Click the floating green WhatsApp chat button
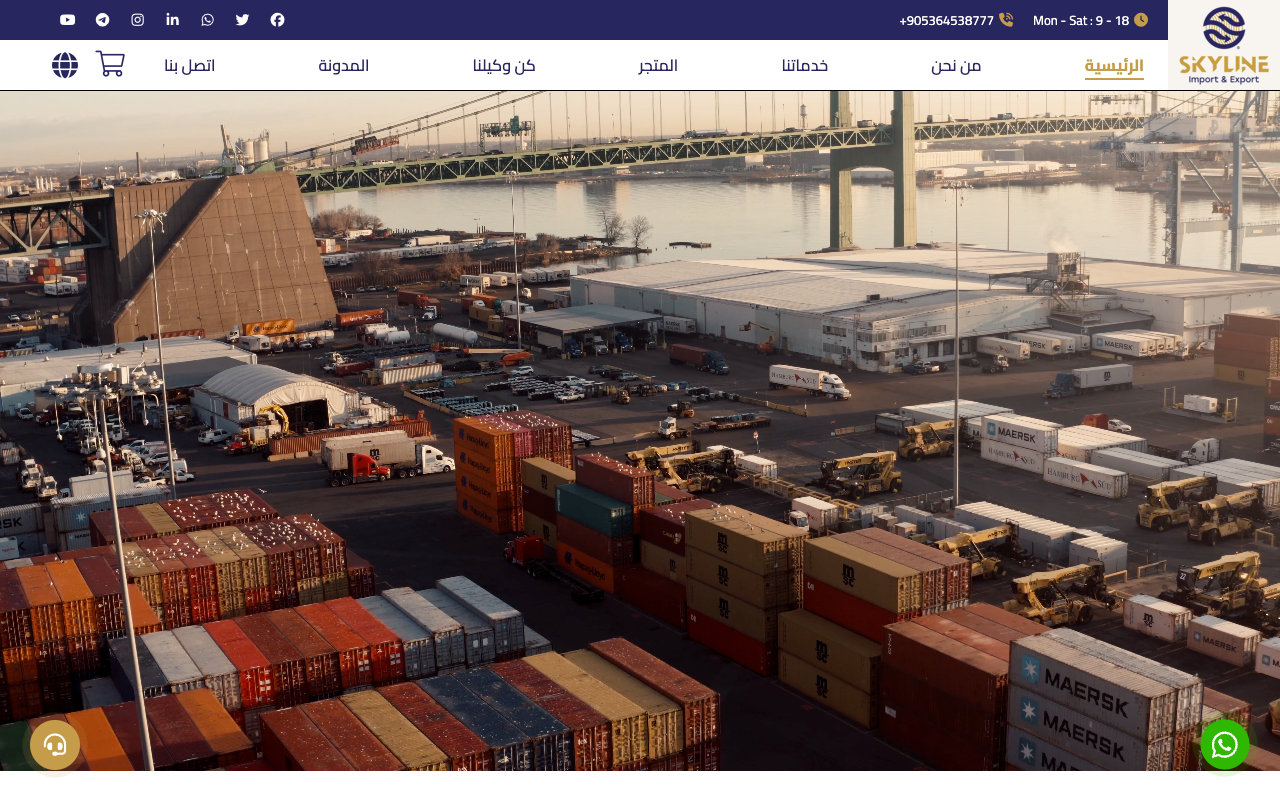The height and width of the screenshot is (800, 1280). [x=1225, y=744]
